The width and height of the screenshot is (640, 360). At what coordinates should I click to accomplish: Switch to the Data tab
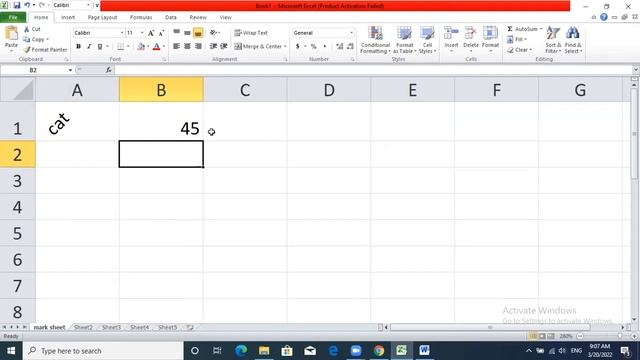coord(171,17)
